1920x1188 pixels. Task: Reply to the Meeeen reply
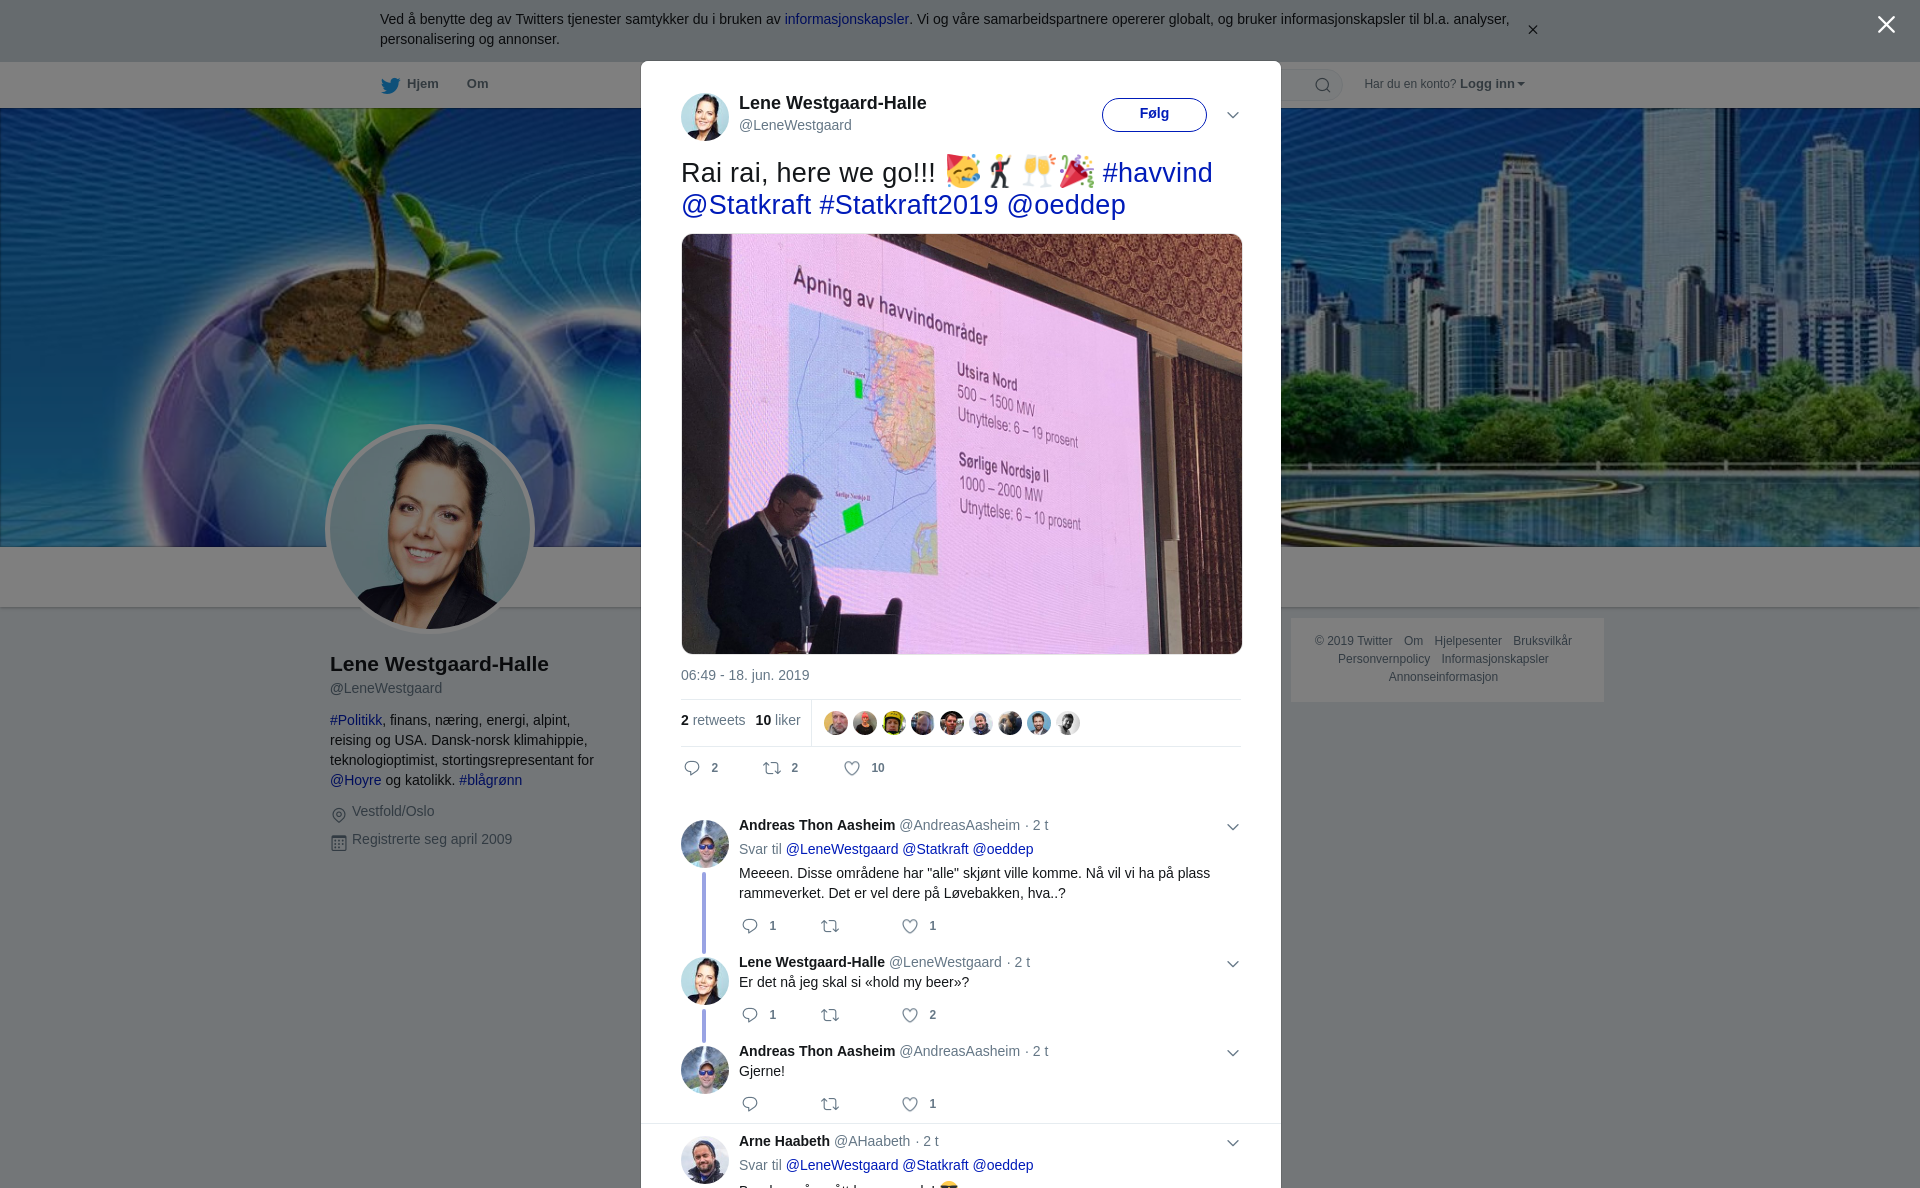(x=750, y=926)
